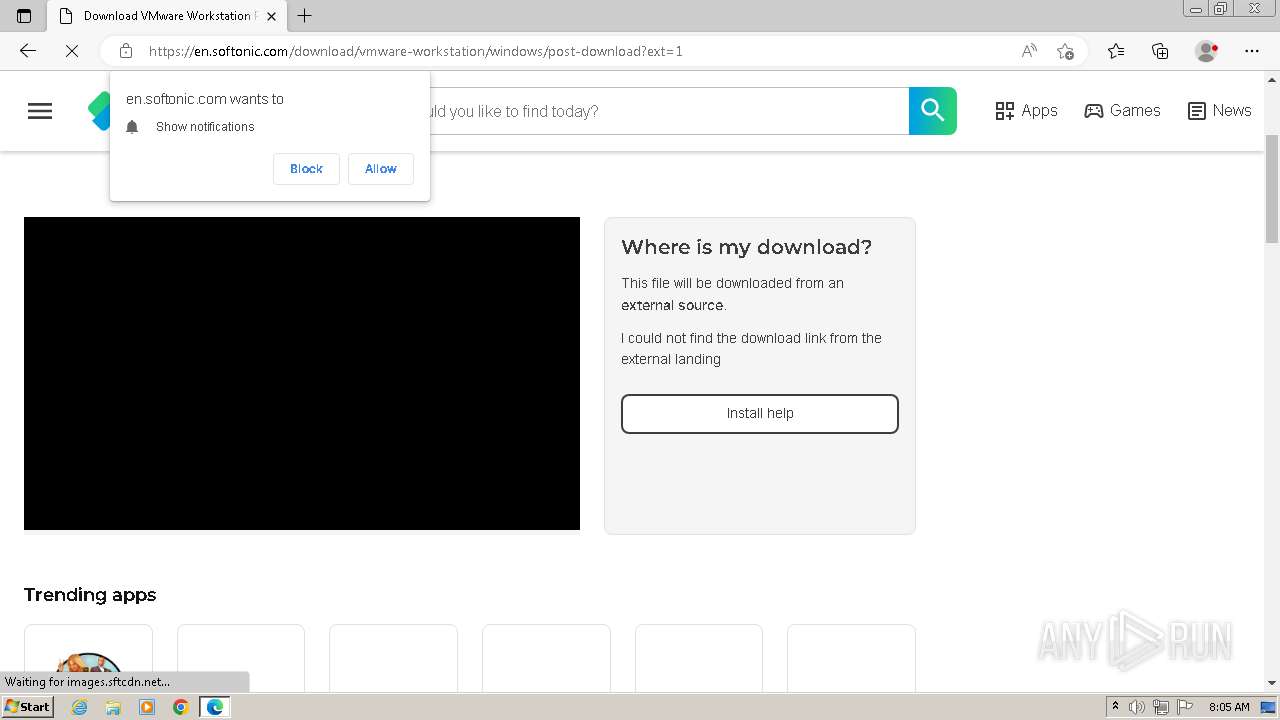
Task: Click the Install help button
Action: (x=760, y=414)
